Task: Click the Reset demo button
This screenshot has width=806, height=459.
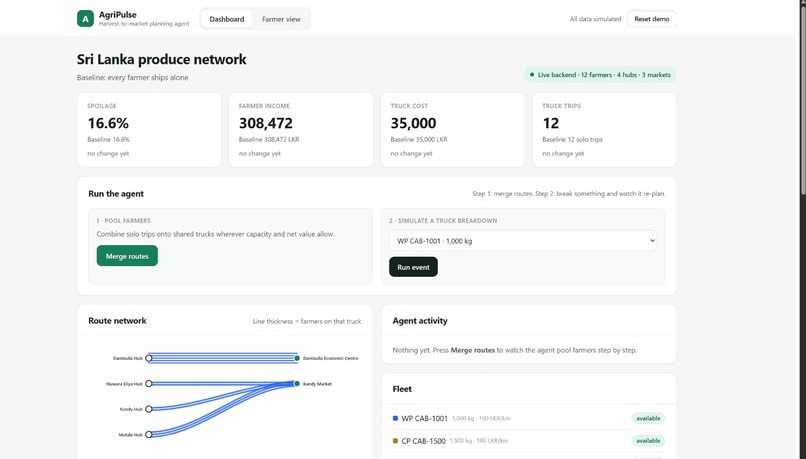Action: tap(652, 19)
